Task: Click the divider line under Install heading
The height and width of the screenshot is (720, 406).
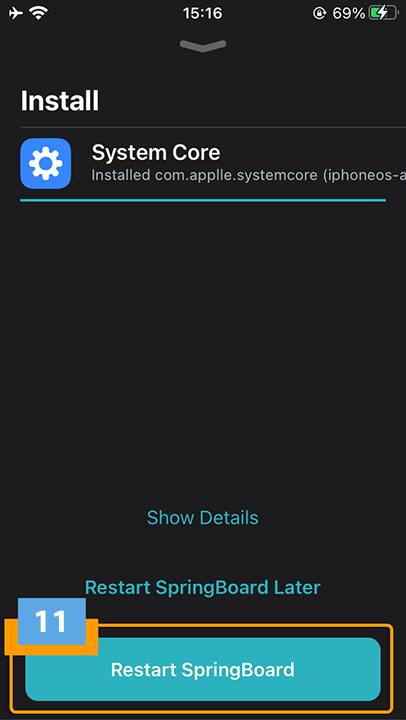Action: 213,127
